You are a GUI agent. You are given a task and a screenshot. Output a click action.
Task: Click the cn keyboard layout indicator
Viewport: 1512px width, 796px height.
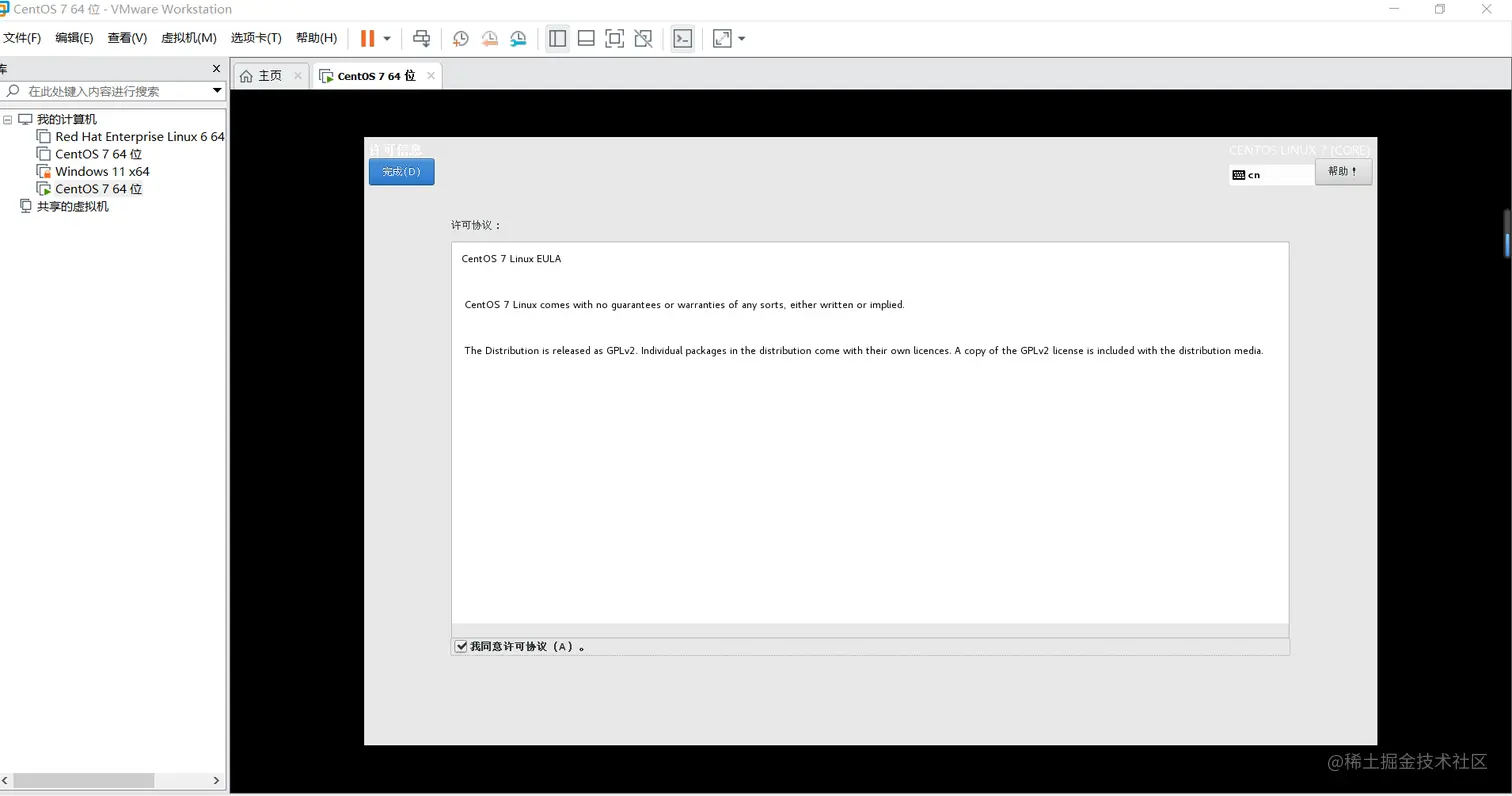click(x=1272, y=175)
